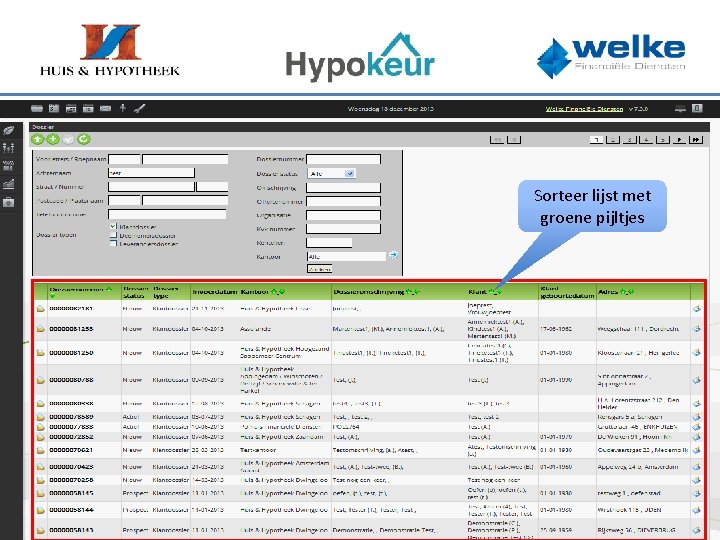The image size is (720, 540).
Task: Go to page 4 of results
Action: pos(646,140)
